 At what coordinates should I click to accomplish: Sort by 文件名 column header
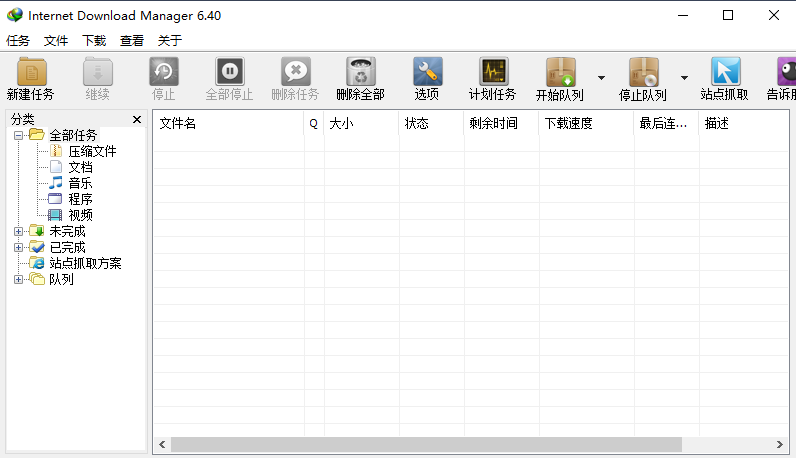(x=228, y=123)
